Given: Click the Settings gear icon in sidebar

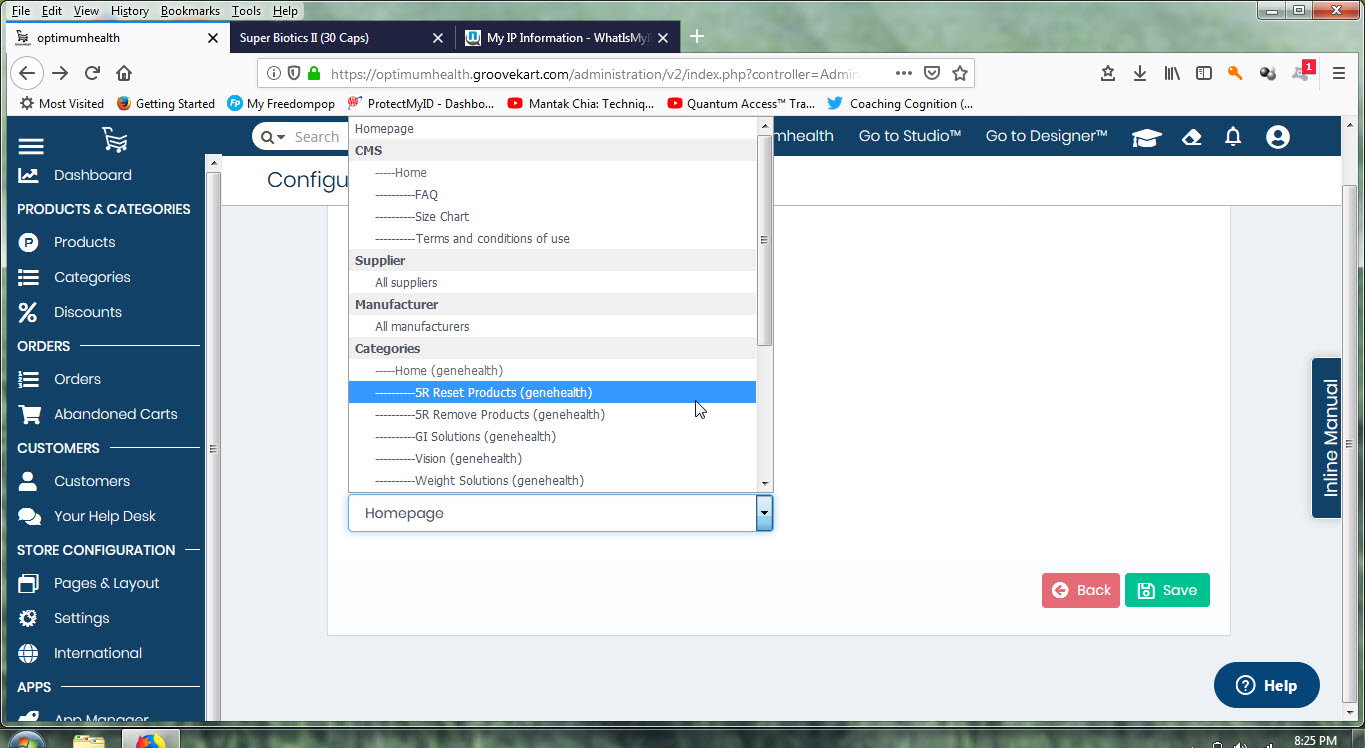Looking at the screenshot, I should 28,618.
